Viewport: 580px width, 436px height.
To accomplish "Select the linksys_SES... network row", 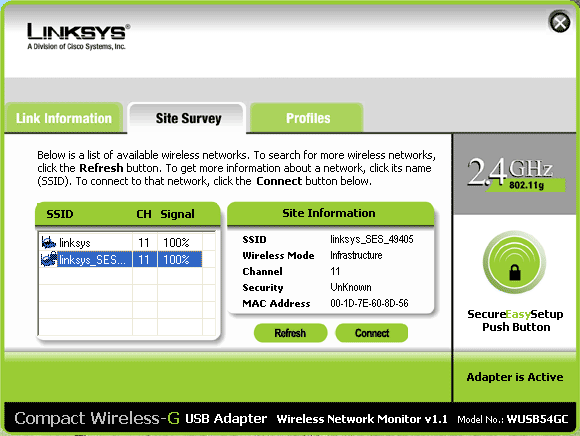I will coord(121,259).
